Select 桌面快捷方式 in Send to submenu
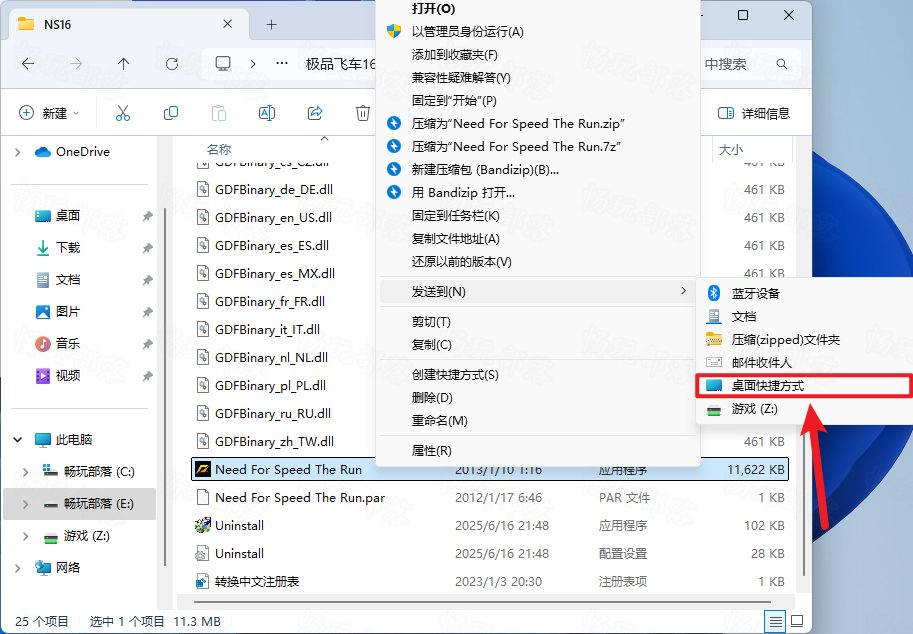 [x=804, y=386]
